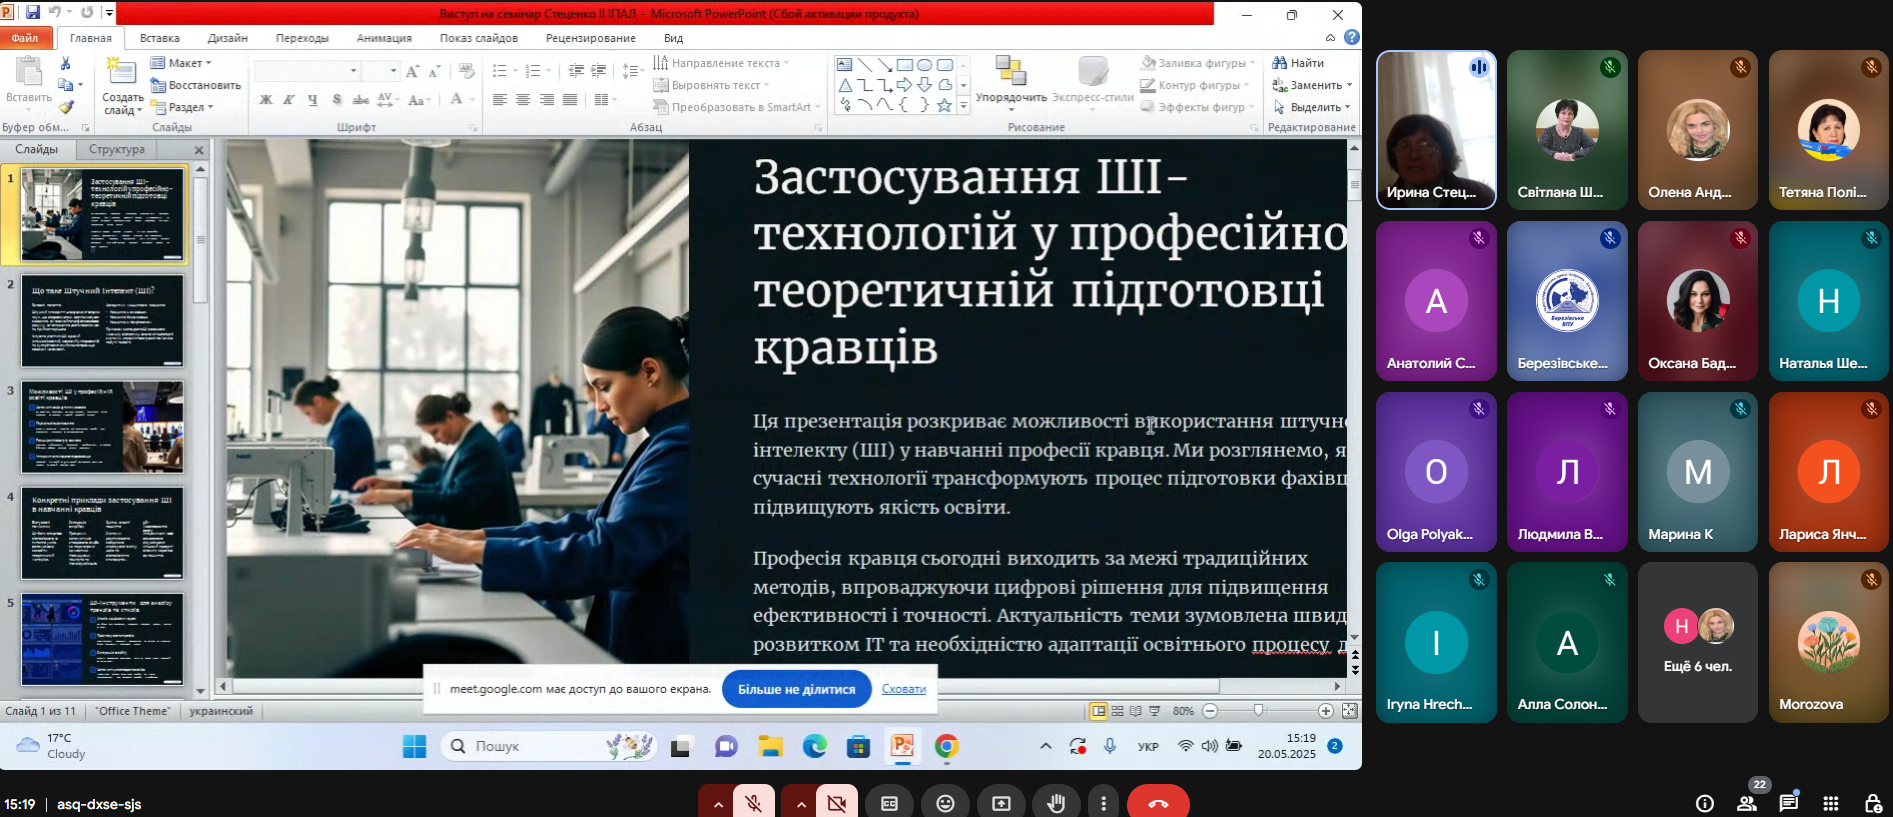Raise hand in the Google Meet call
Viewport: 1893px width, 817px height.
tap(1056, 803)
